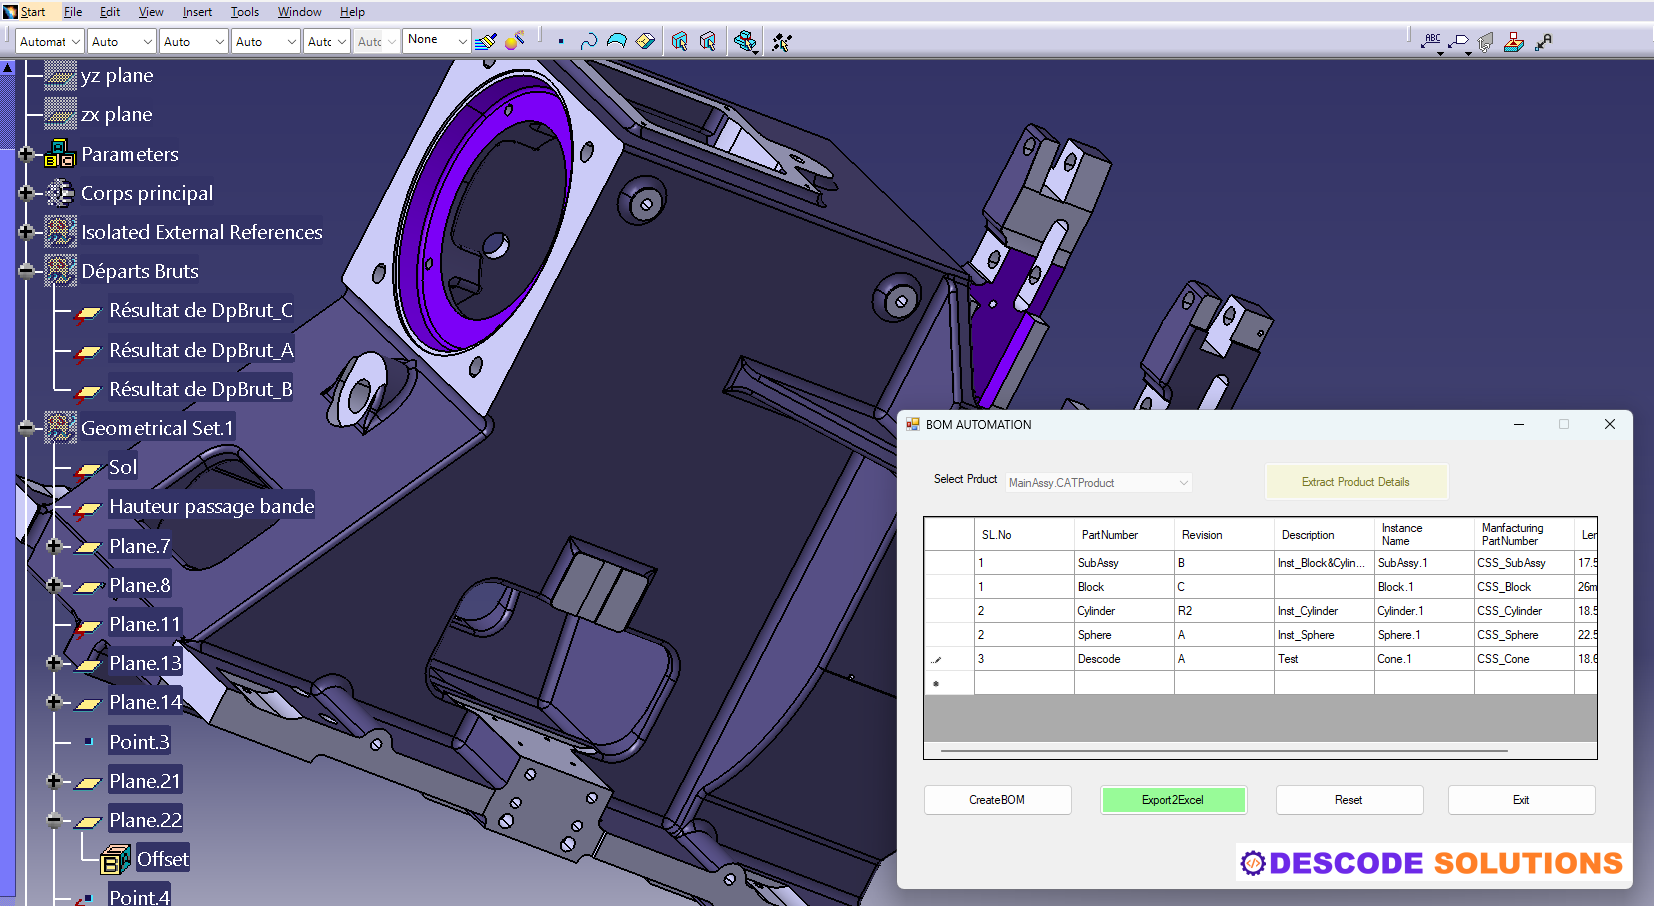Click the first red face-selection toolbar icon
Screen dimensions: 1654x906
click(x=677, y=41)
